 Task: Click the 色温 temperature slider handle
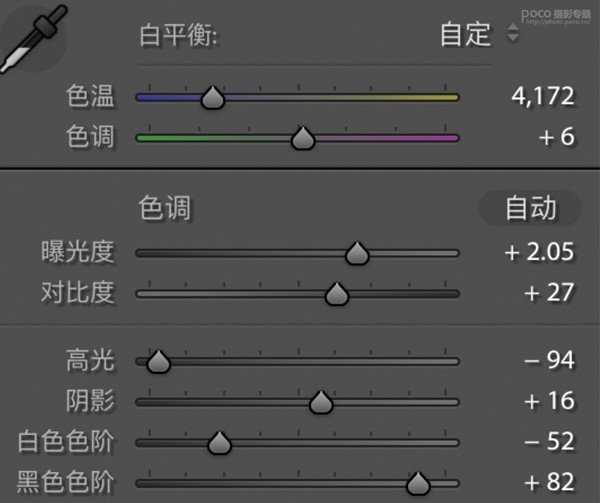coord(213,97)
